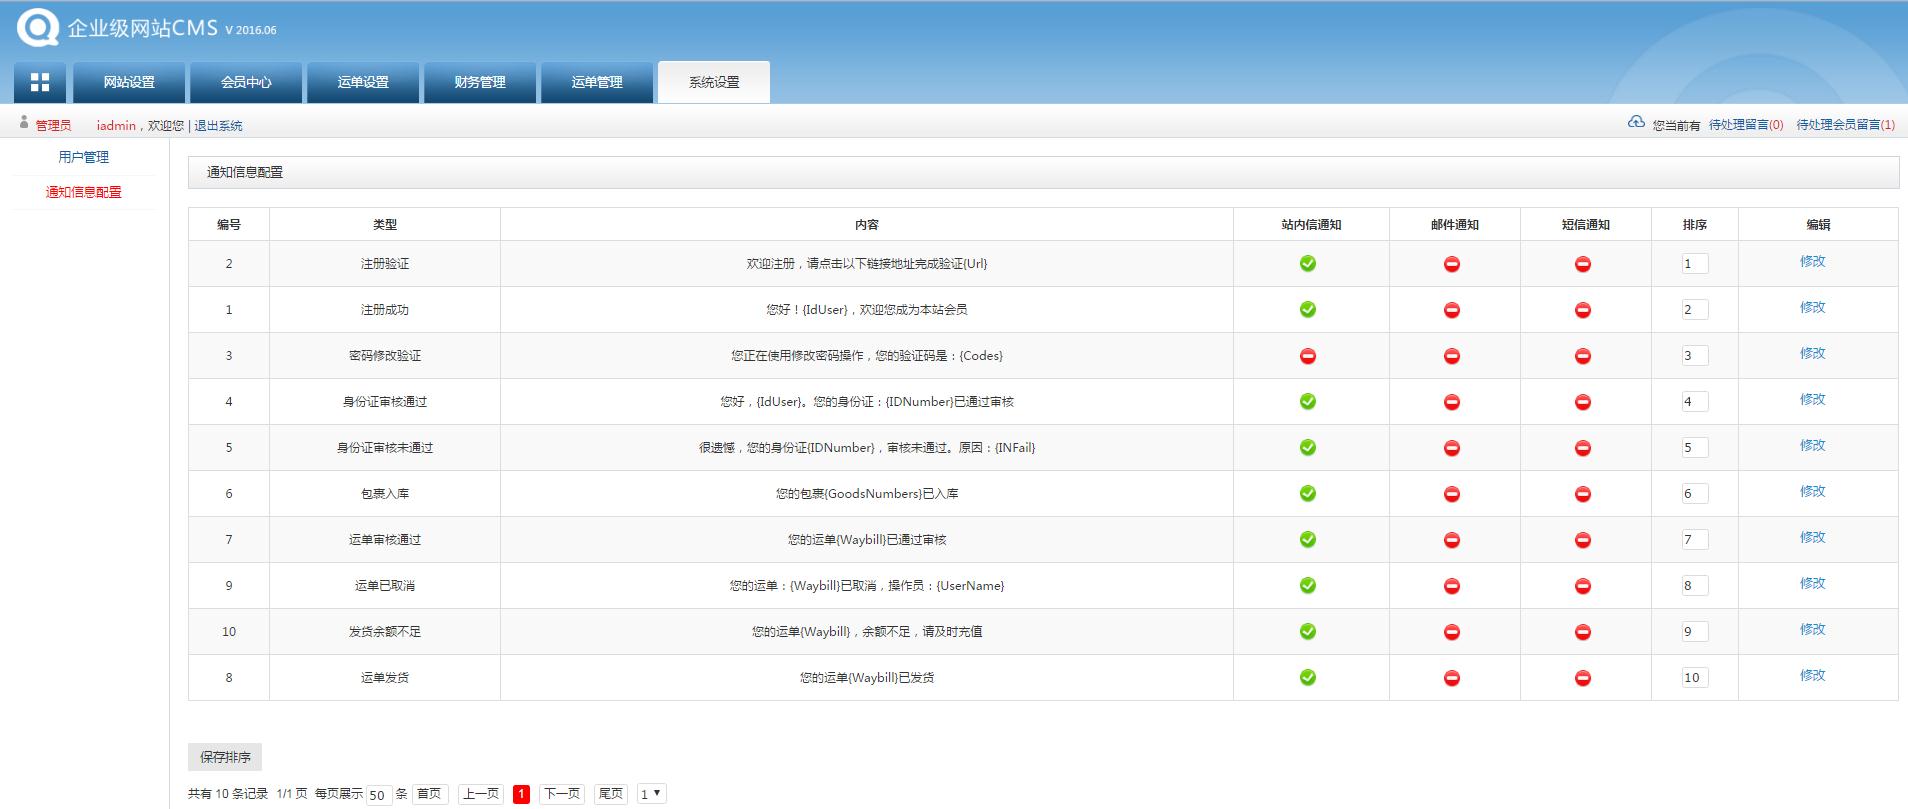The width and height of the screenshot is (1908, 809).
Task: Click the cloud icon beside pending messages
Action: 1636,123
